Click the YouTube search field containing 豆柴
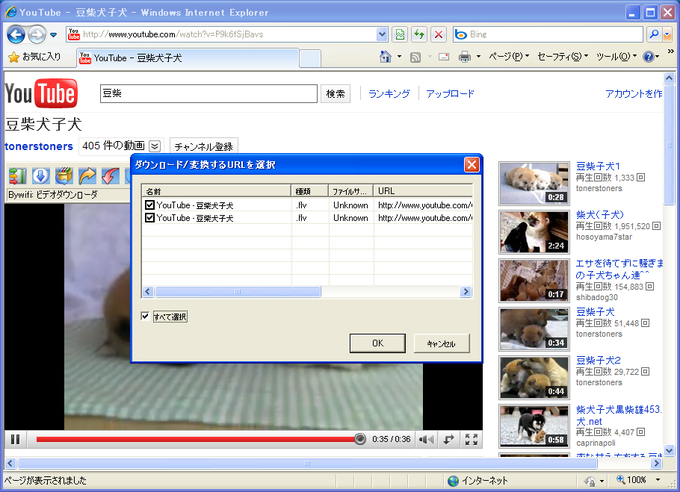The height and width of the screenshot is (492, 680). pos(209,93)
